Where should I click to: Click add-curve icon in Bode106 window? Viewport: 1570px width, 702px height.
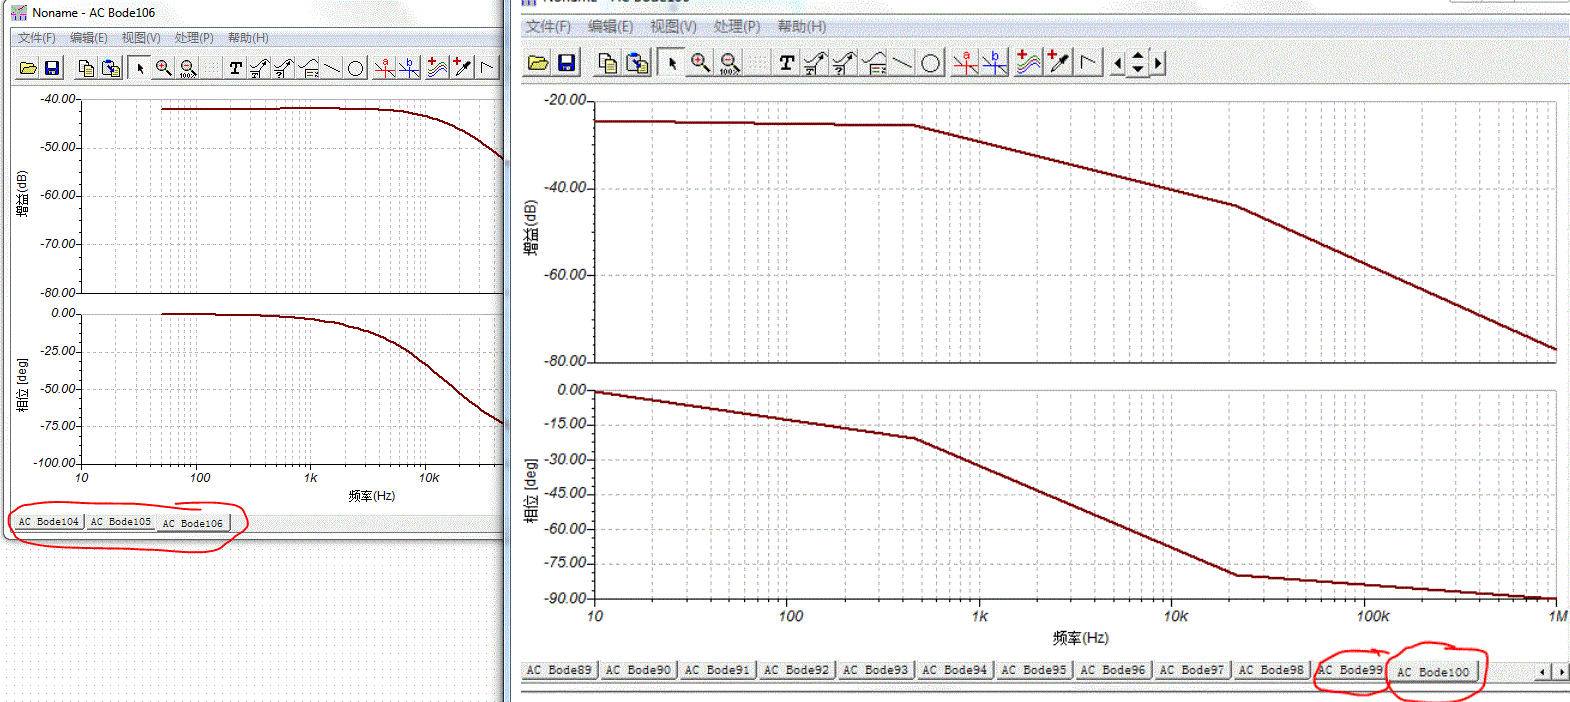tap(437, 68)
